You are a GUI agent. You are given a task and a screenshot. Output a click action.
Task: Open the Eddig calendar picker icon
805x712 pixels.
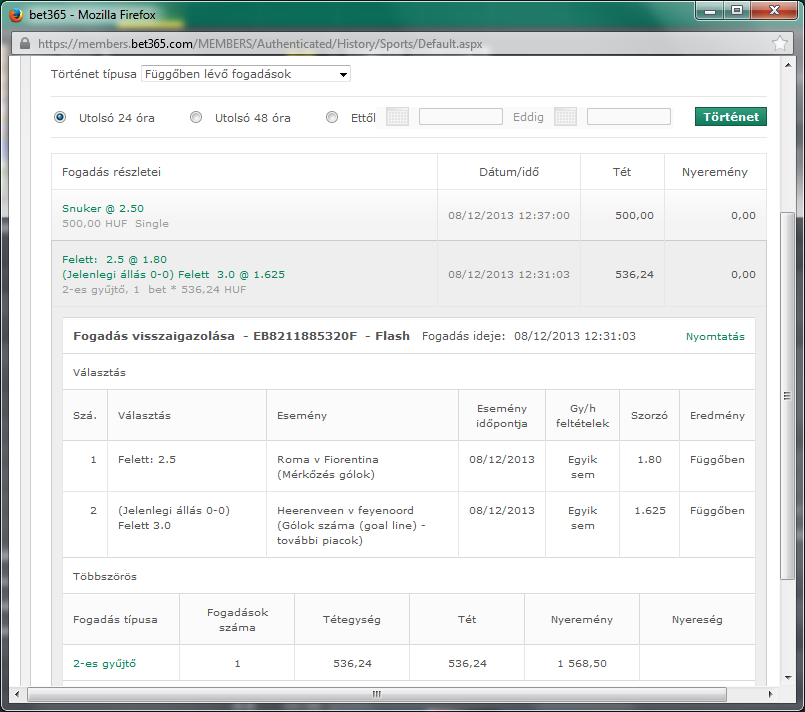point(565,117)
